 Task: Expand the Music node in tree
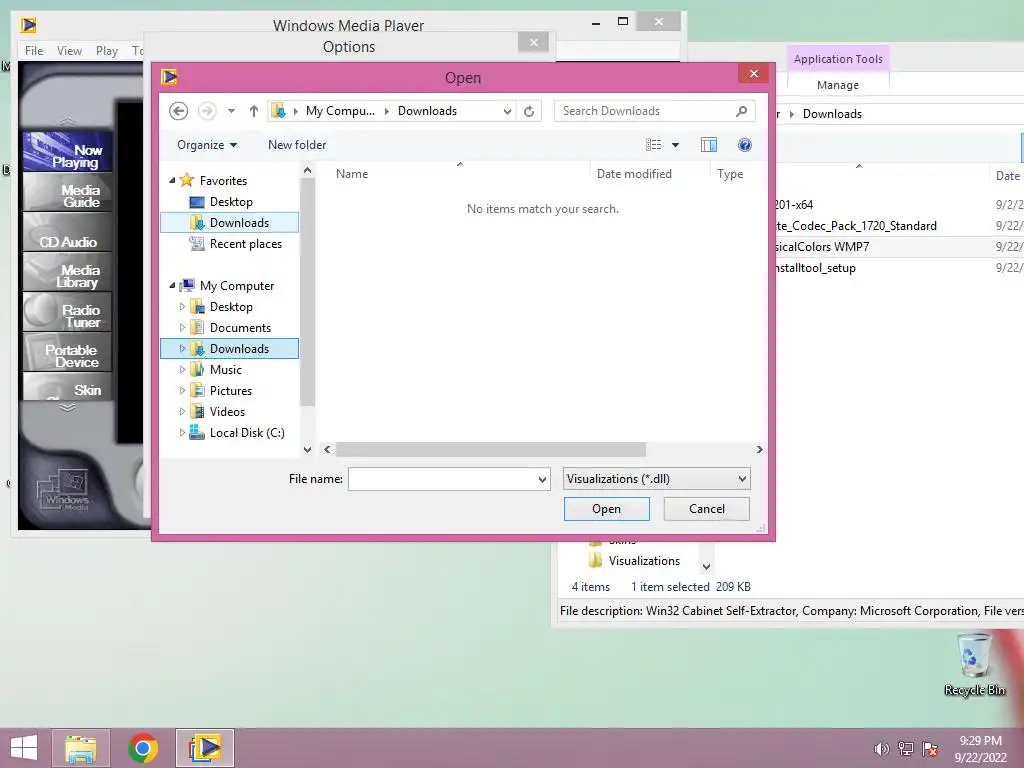(x=182, y=370)
